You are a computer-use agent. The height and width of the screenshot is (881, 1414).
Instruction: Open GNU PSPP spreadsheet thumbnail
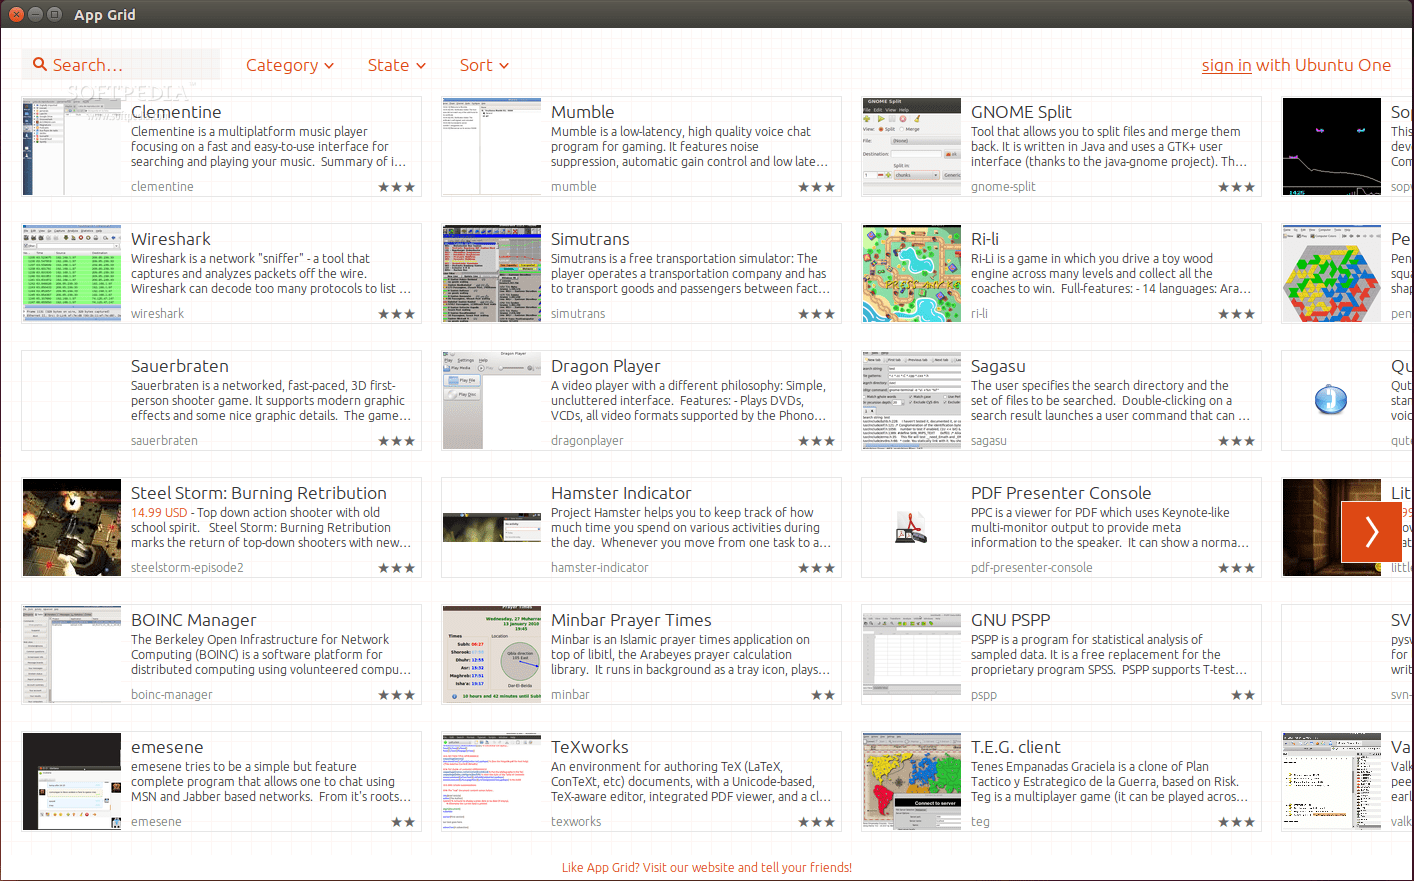[x=912, y=654]
